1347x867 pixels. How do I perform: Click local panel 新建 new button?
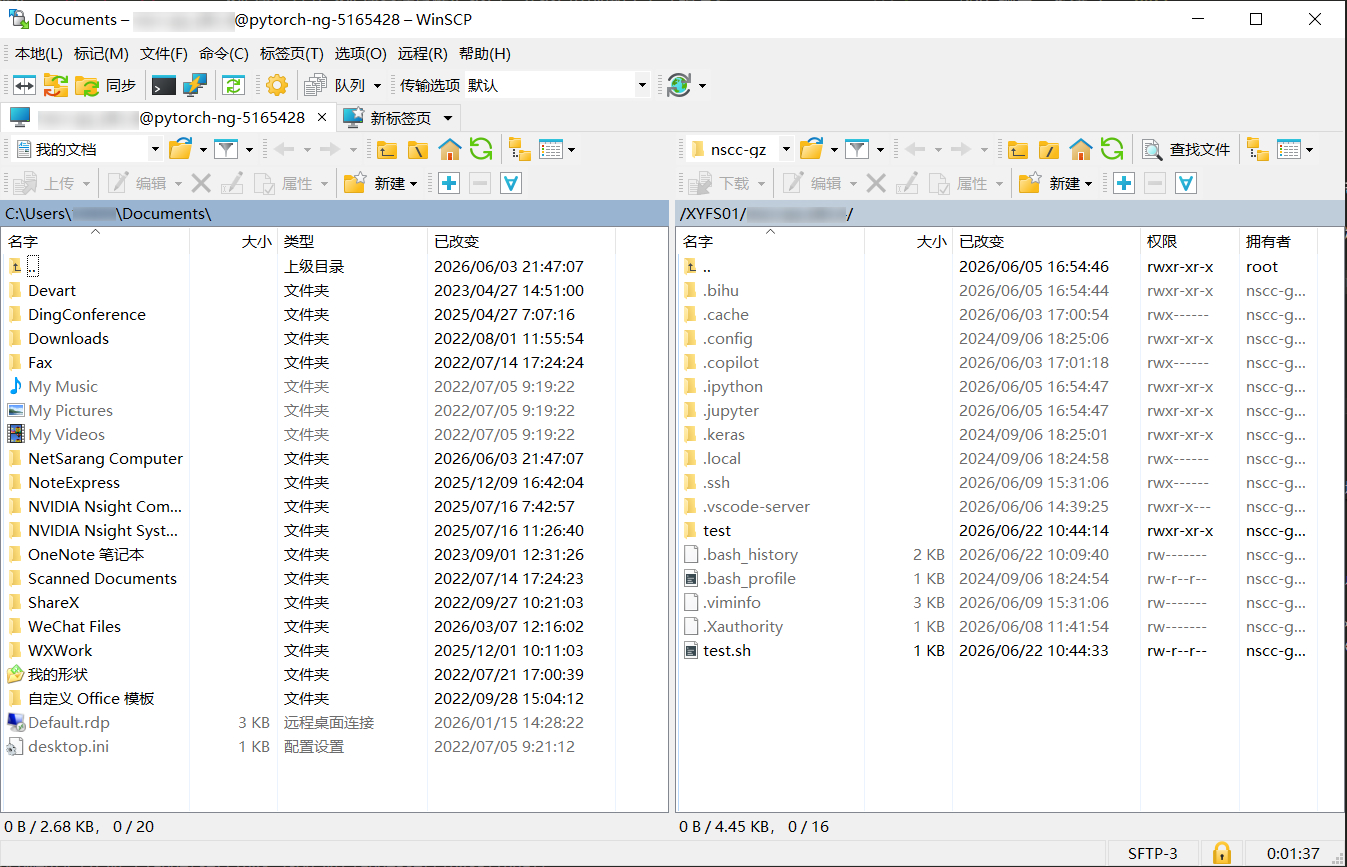tap(381, 183)
